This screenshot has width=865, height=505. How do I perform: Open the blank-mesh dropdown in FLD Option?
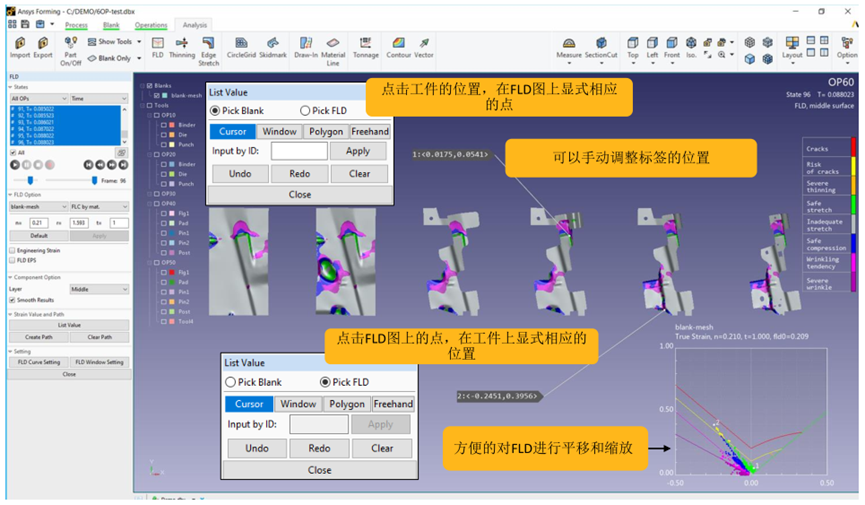pos(39,206)
